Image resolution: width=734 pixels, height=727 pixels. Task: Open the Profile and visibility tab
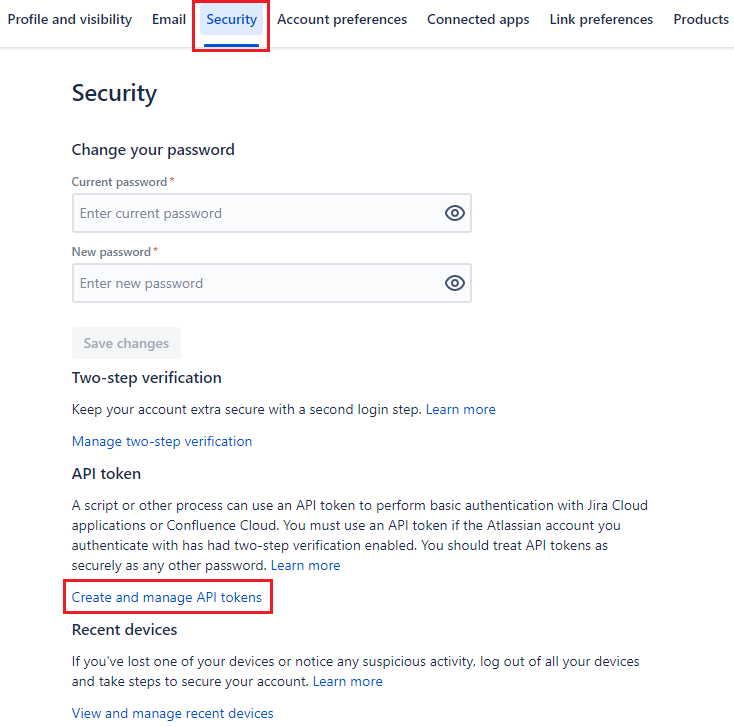point(70,20)
